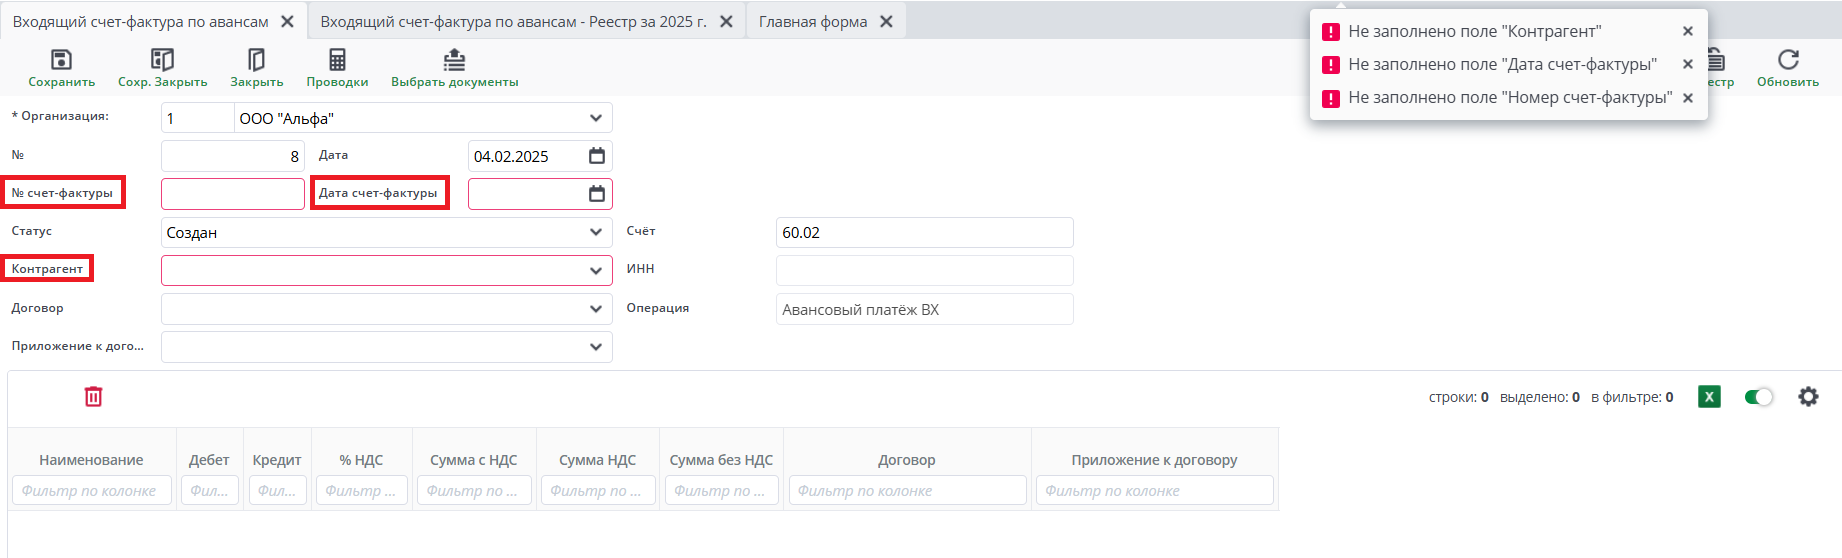Open Выбрать документы from toolbar
Image resolution: width=1842 pixels, height=558 pixels.
(454, 61)
